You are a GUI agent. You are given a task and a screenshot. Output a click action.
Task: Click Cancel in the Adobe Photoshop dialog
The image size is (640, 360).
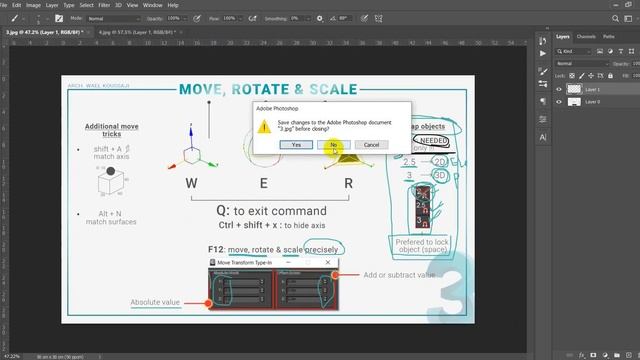tap(371, 145)
